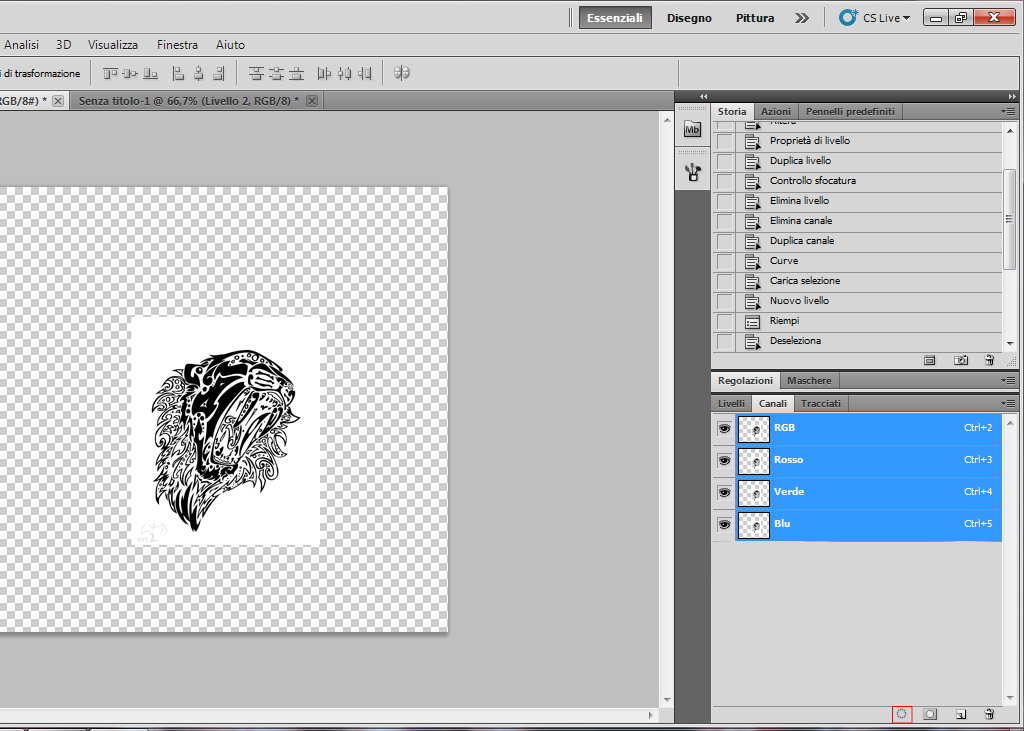Show more workspaces with double chevron

point(801,18)
